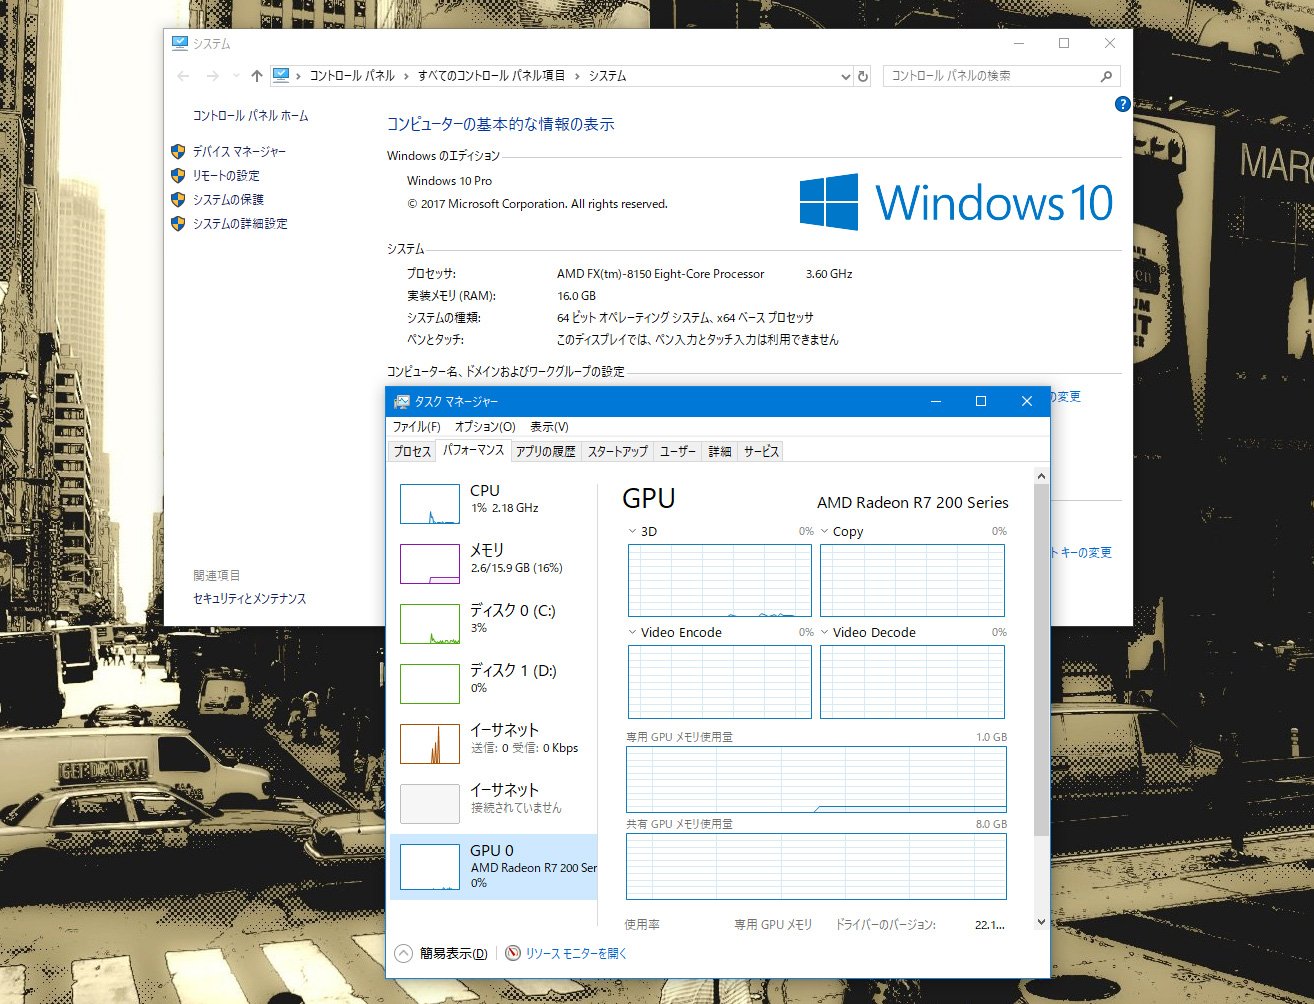Click the AMD FX(tm)-8150 processor text
This screenshot has height=1004, width=1314.
660,274
